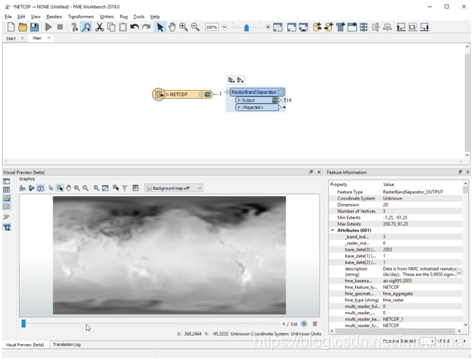
Task: Click the 100% zoom level field
Action: tap(212, 27)
